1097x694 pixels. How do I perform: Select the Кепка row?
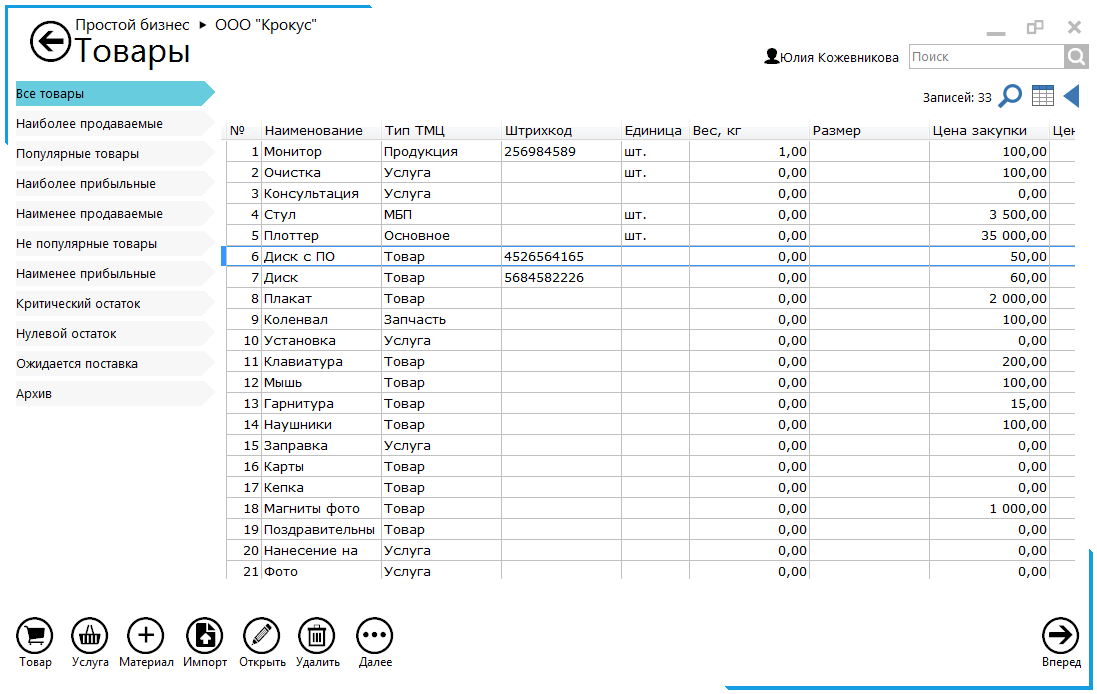point(651,488)
